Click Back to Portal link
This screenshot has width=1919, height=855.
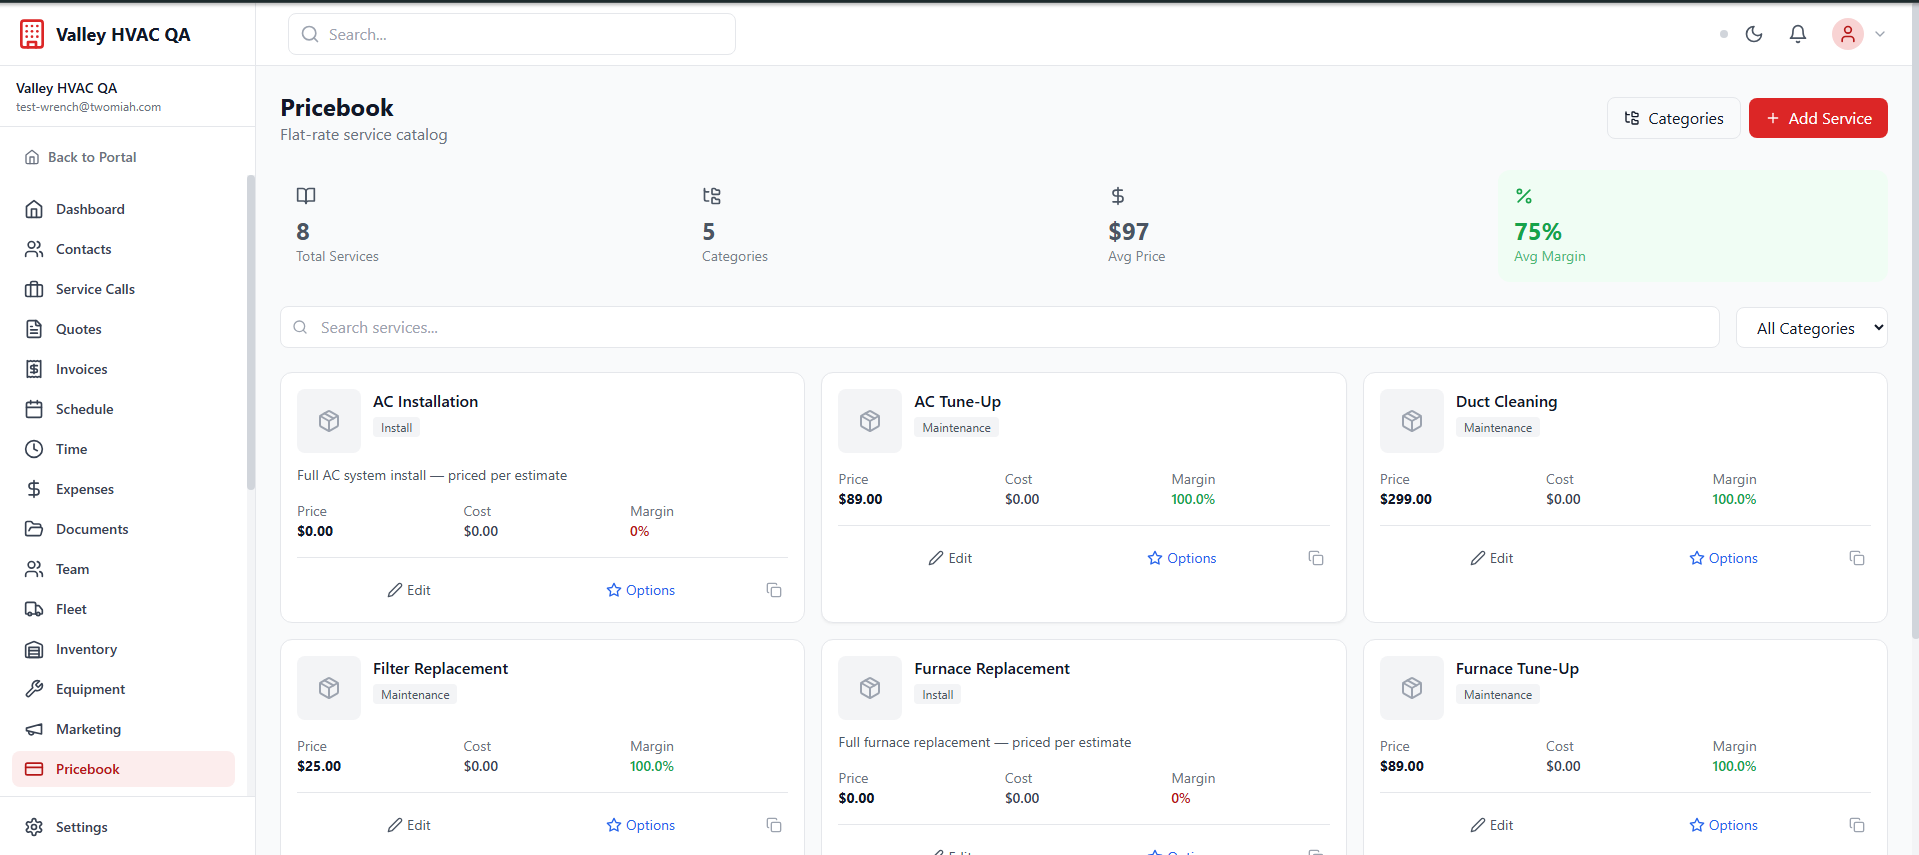(91, 157)
